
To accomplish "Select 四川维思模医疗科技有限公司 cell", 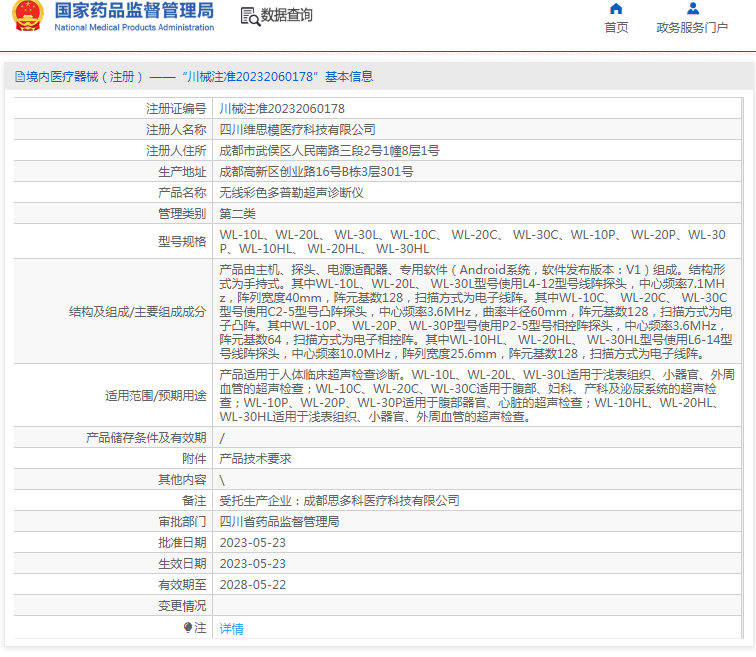I will pyautogui.click(x=297, y=130).
